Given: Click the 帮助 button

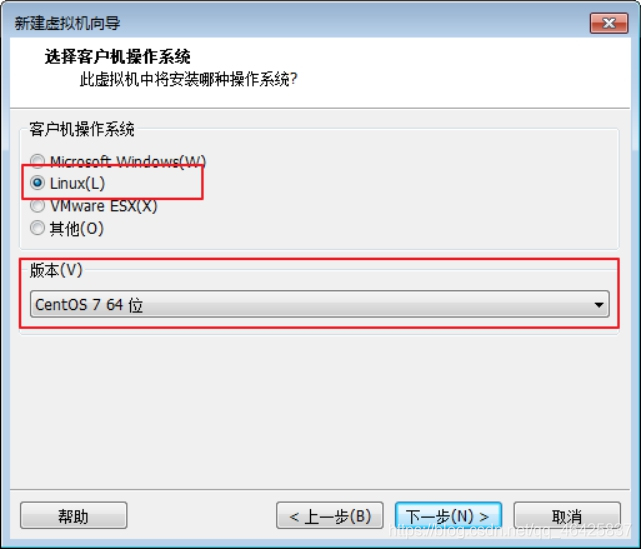Looking at the screenshot, I should [74, 516].
